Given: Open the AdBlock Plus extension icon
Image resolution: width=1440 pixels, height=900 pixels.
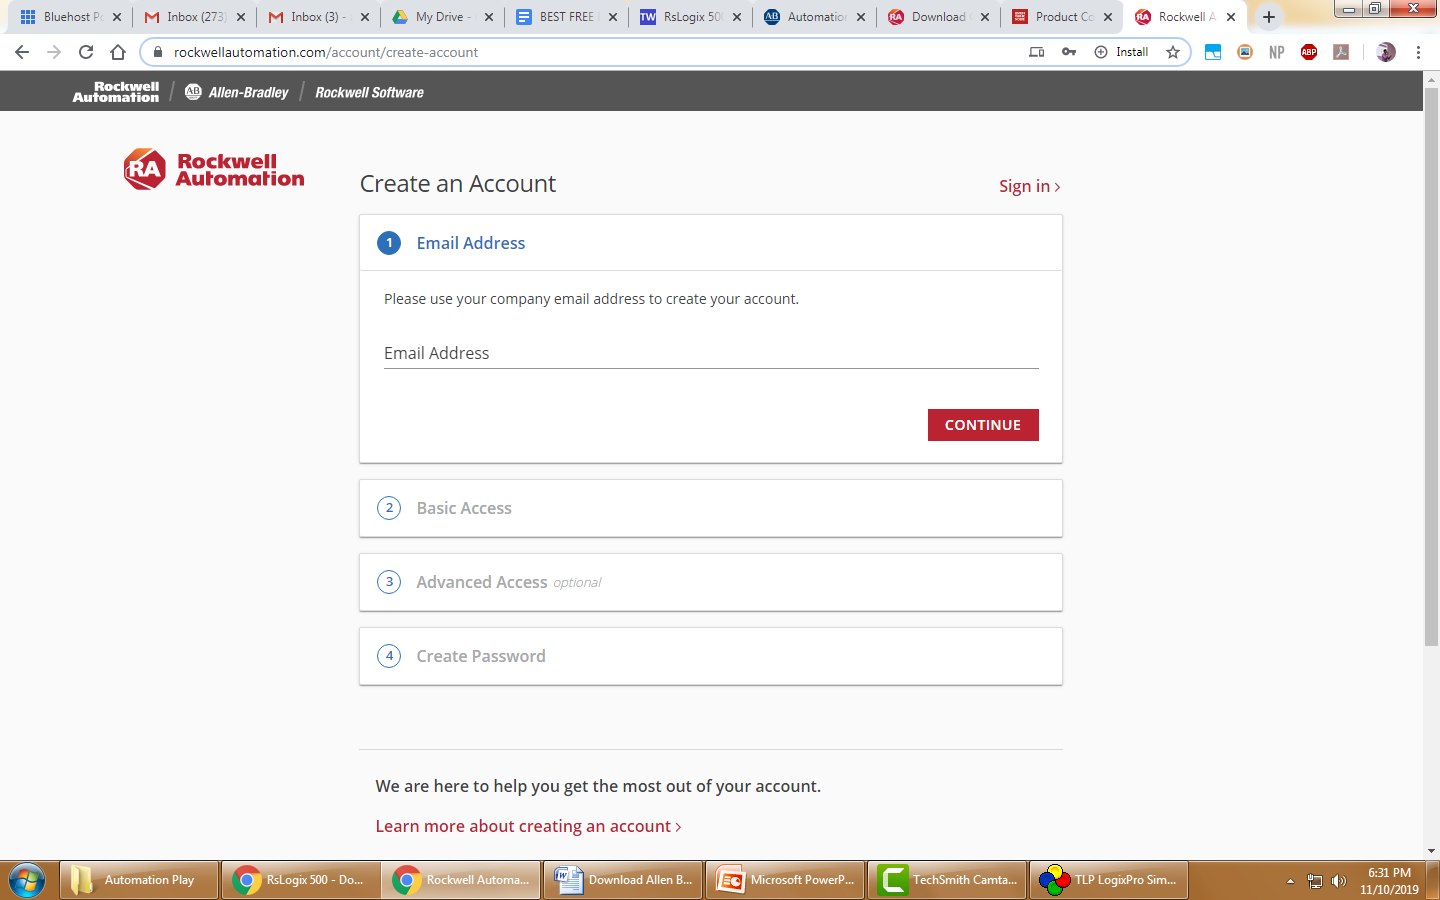Looking at the screenshot, I should pyautogui.click(x=1309, y=52).
